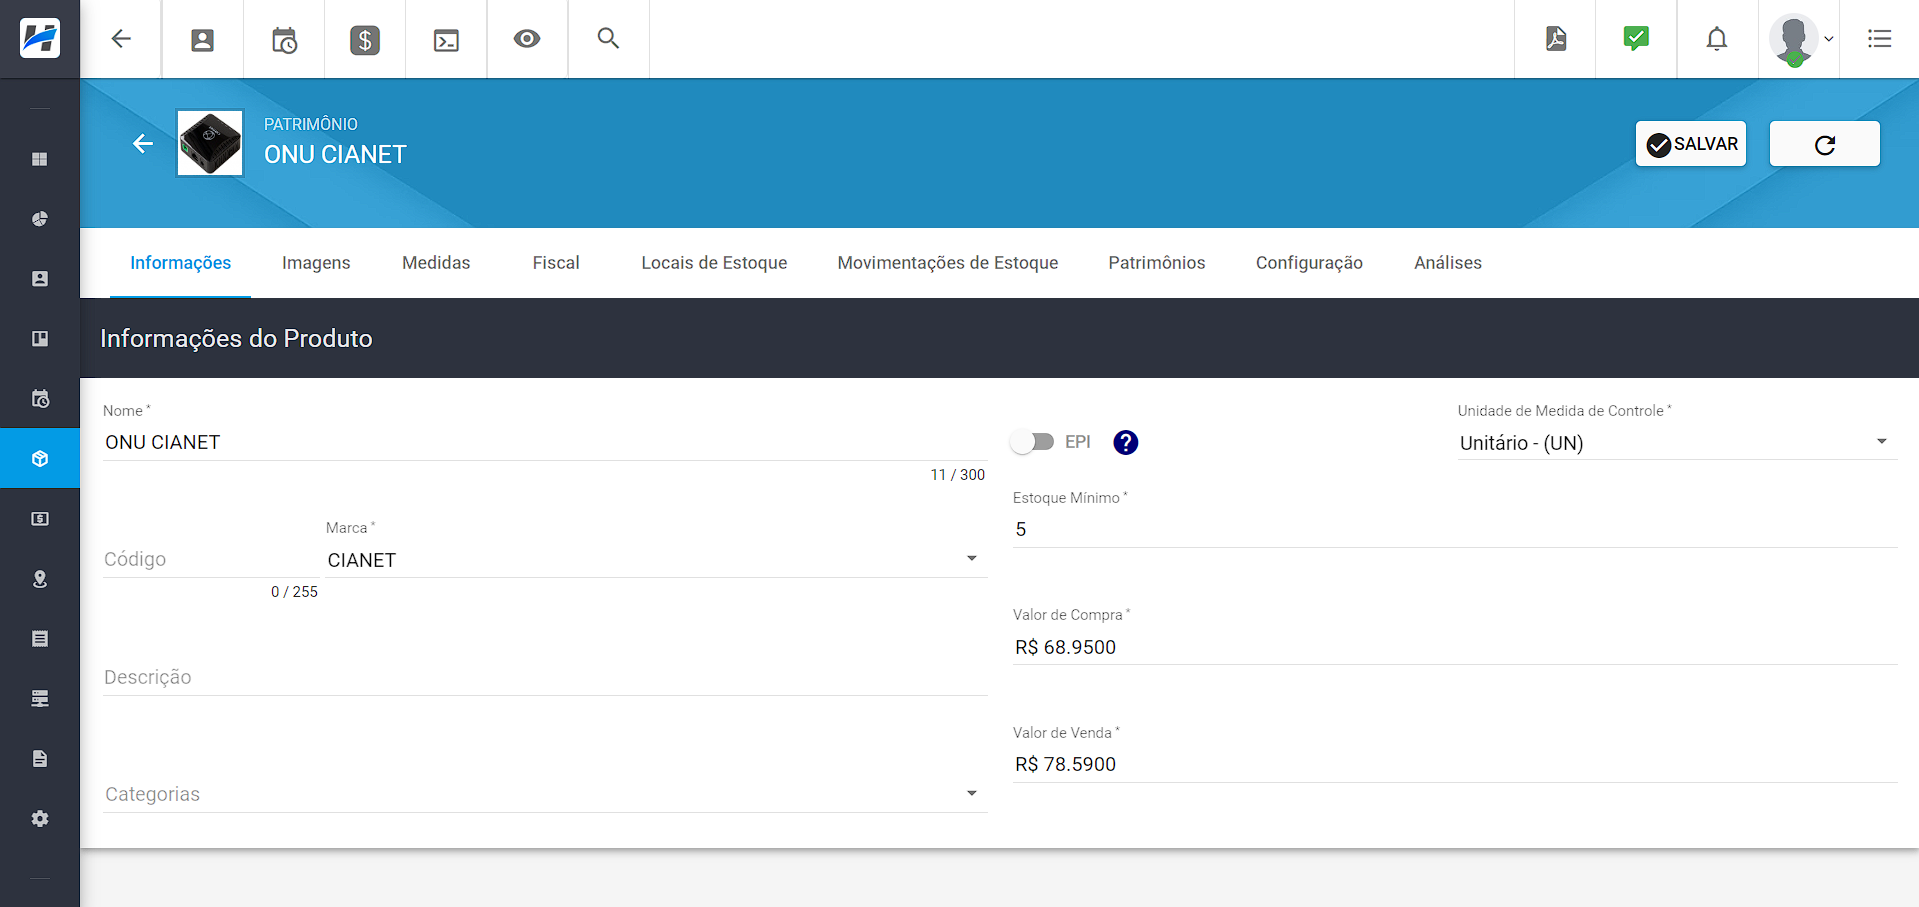Open calendar clock icon in sidebar
The image size is (1919, 907).
pyautogui.click(x=40, y=399)
